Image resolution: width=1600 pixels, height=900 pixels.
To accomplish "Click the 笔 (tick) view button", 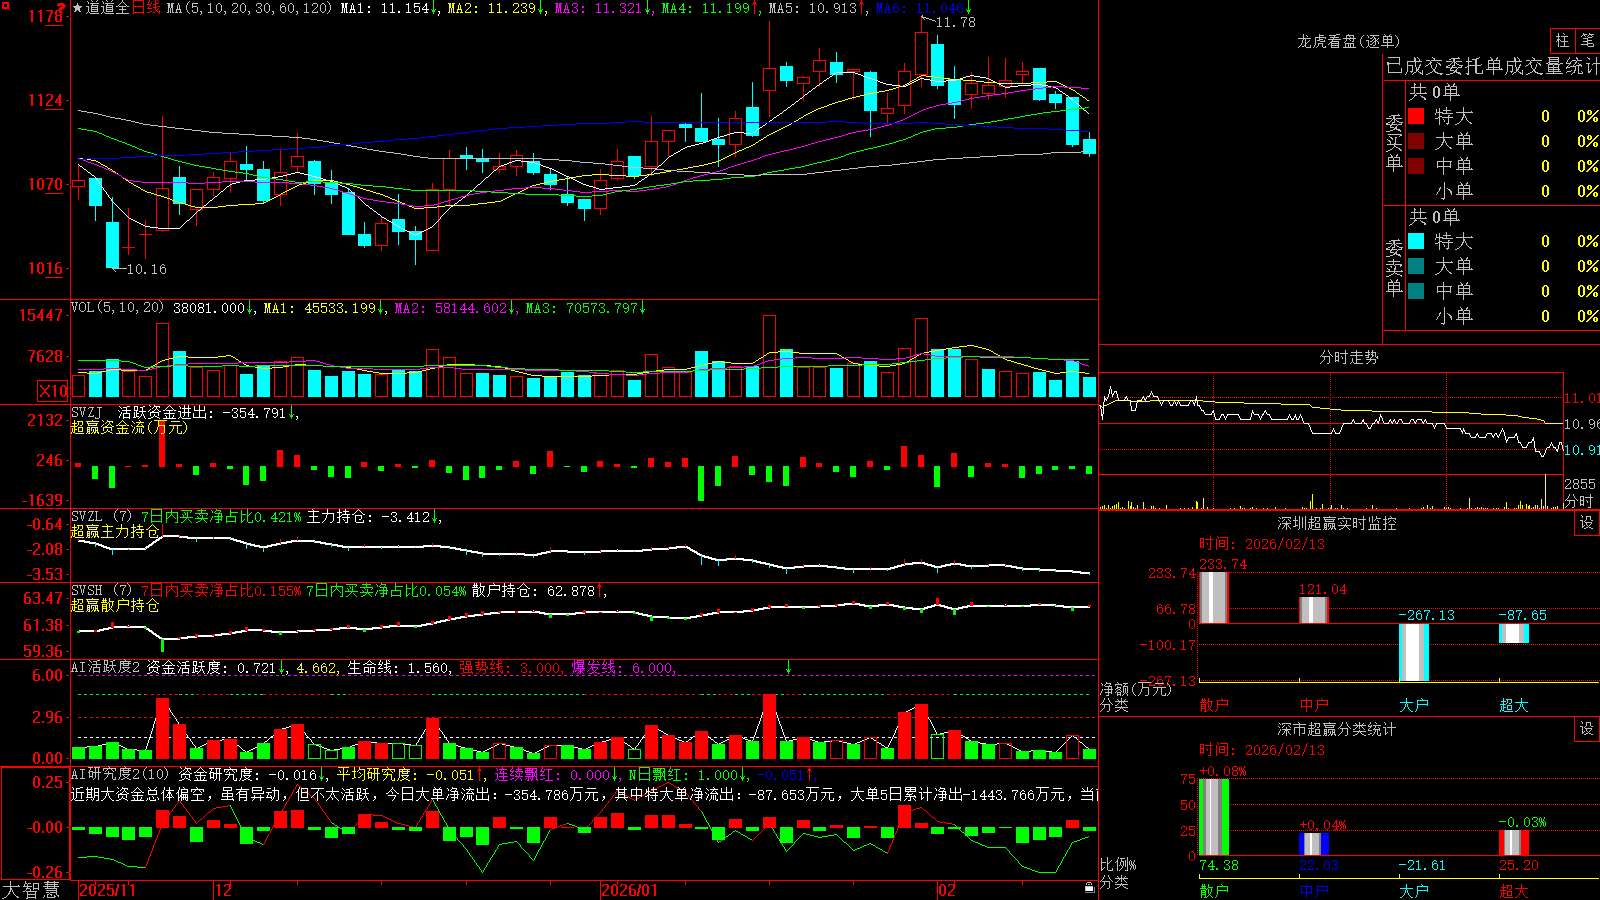I will (1588, 41).
